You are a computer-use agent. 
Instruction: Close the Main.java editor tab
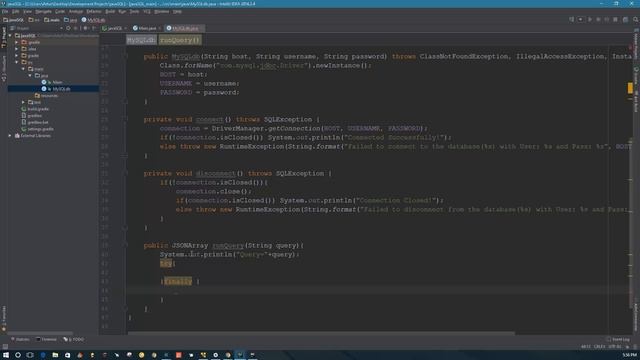160,28
